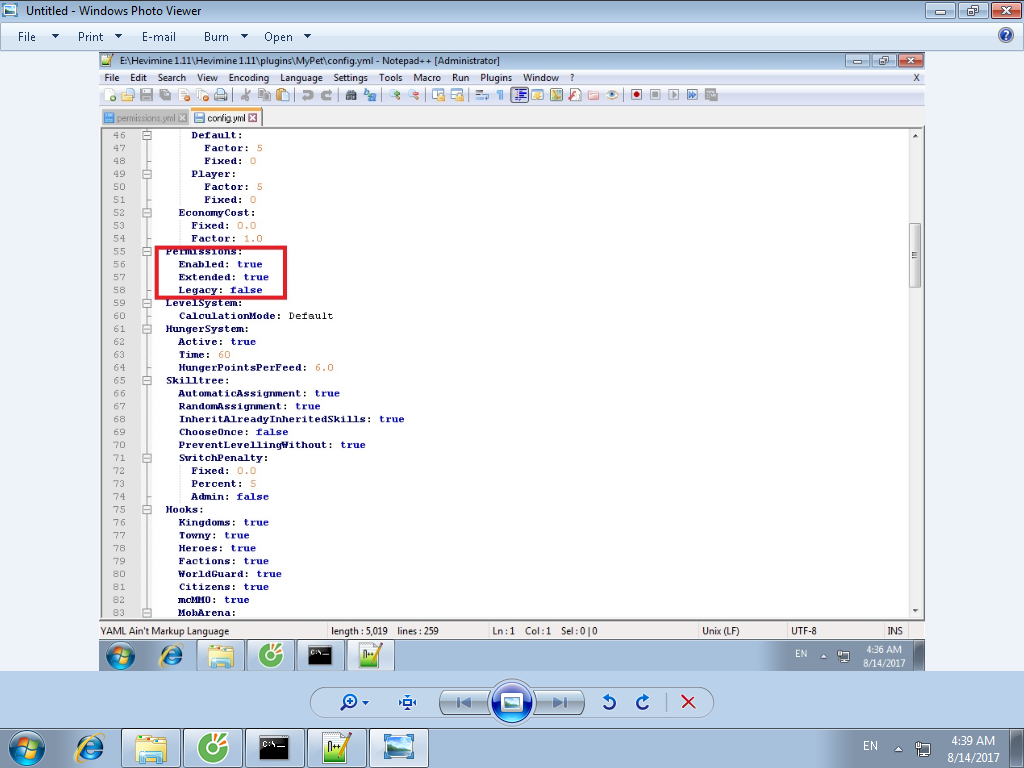This screenshot has width=1024, height=768.
Task: Open Windows Photo Viewer help
Action: pyautogui.click(x=1006, y=35)
